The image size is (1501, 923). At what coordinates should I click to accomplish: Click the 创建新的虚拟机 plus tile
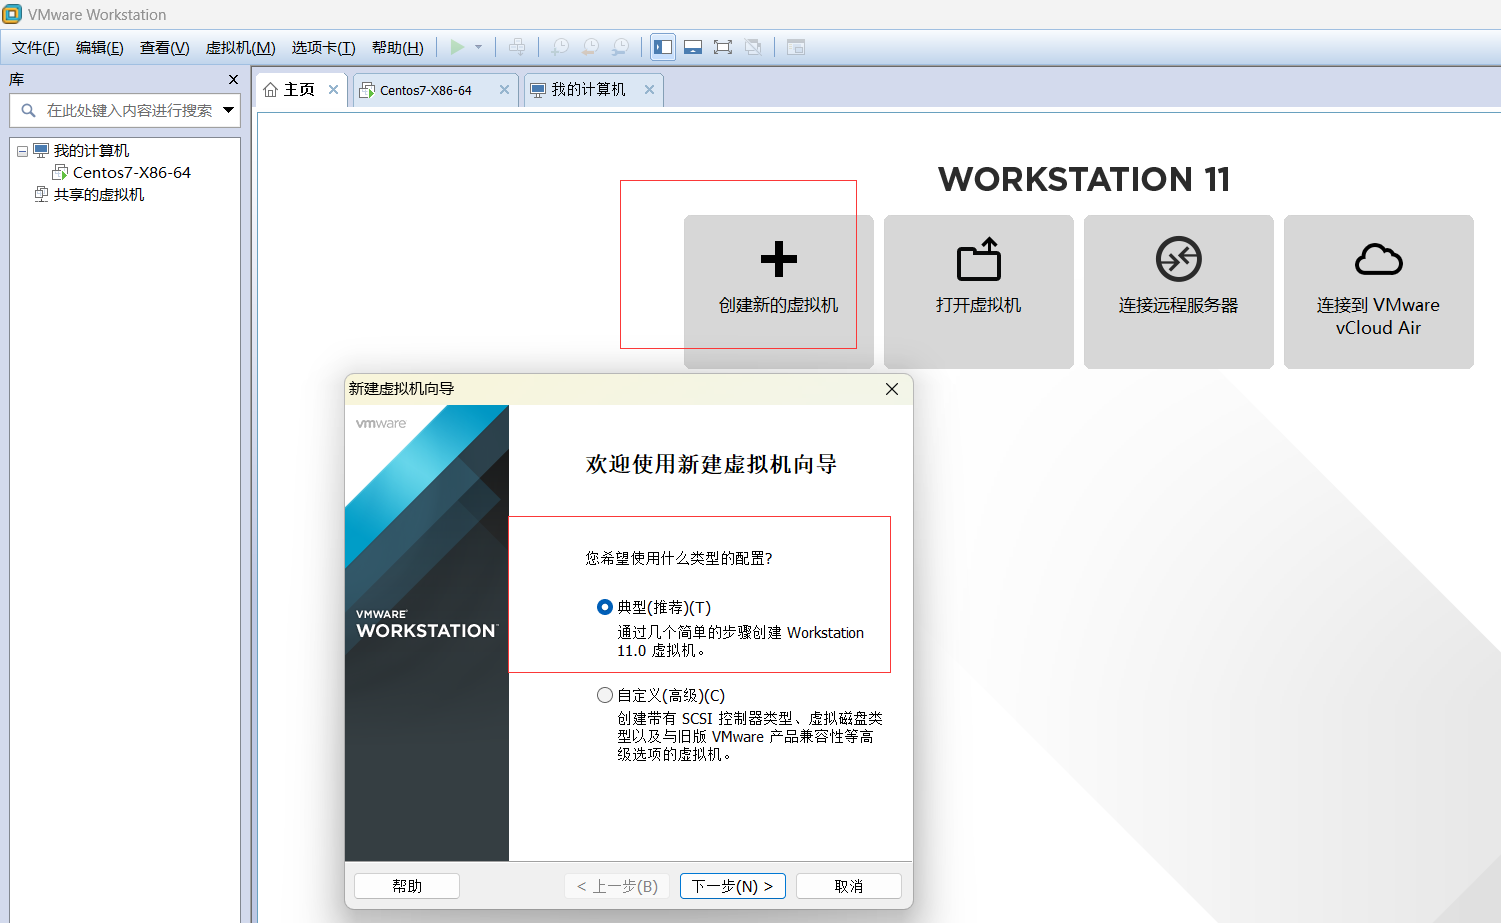pyautogui.click(x=779, y=292)
